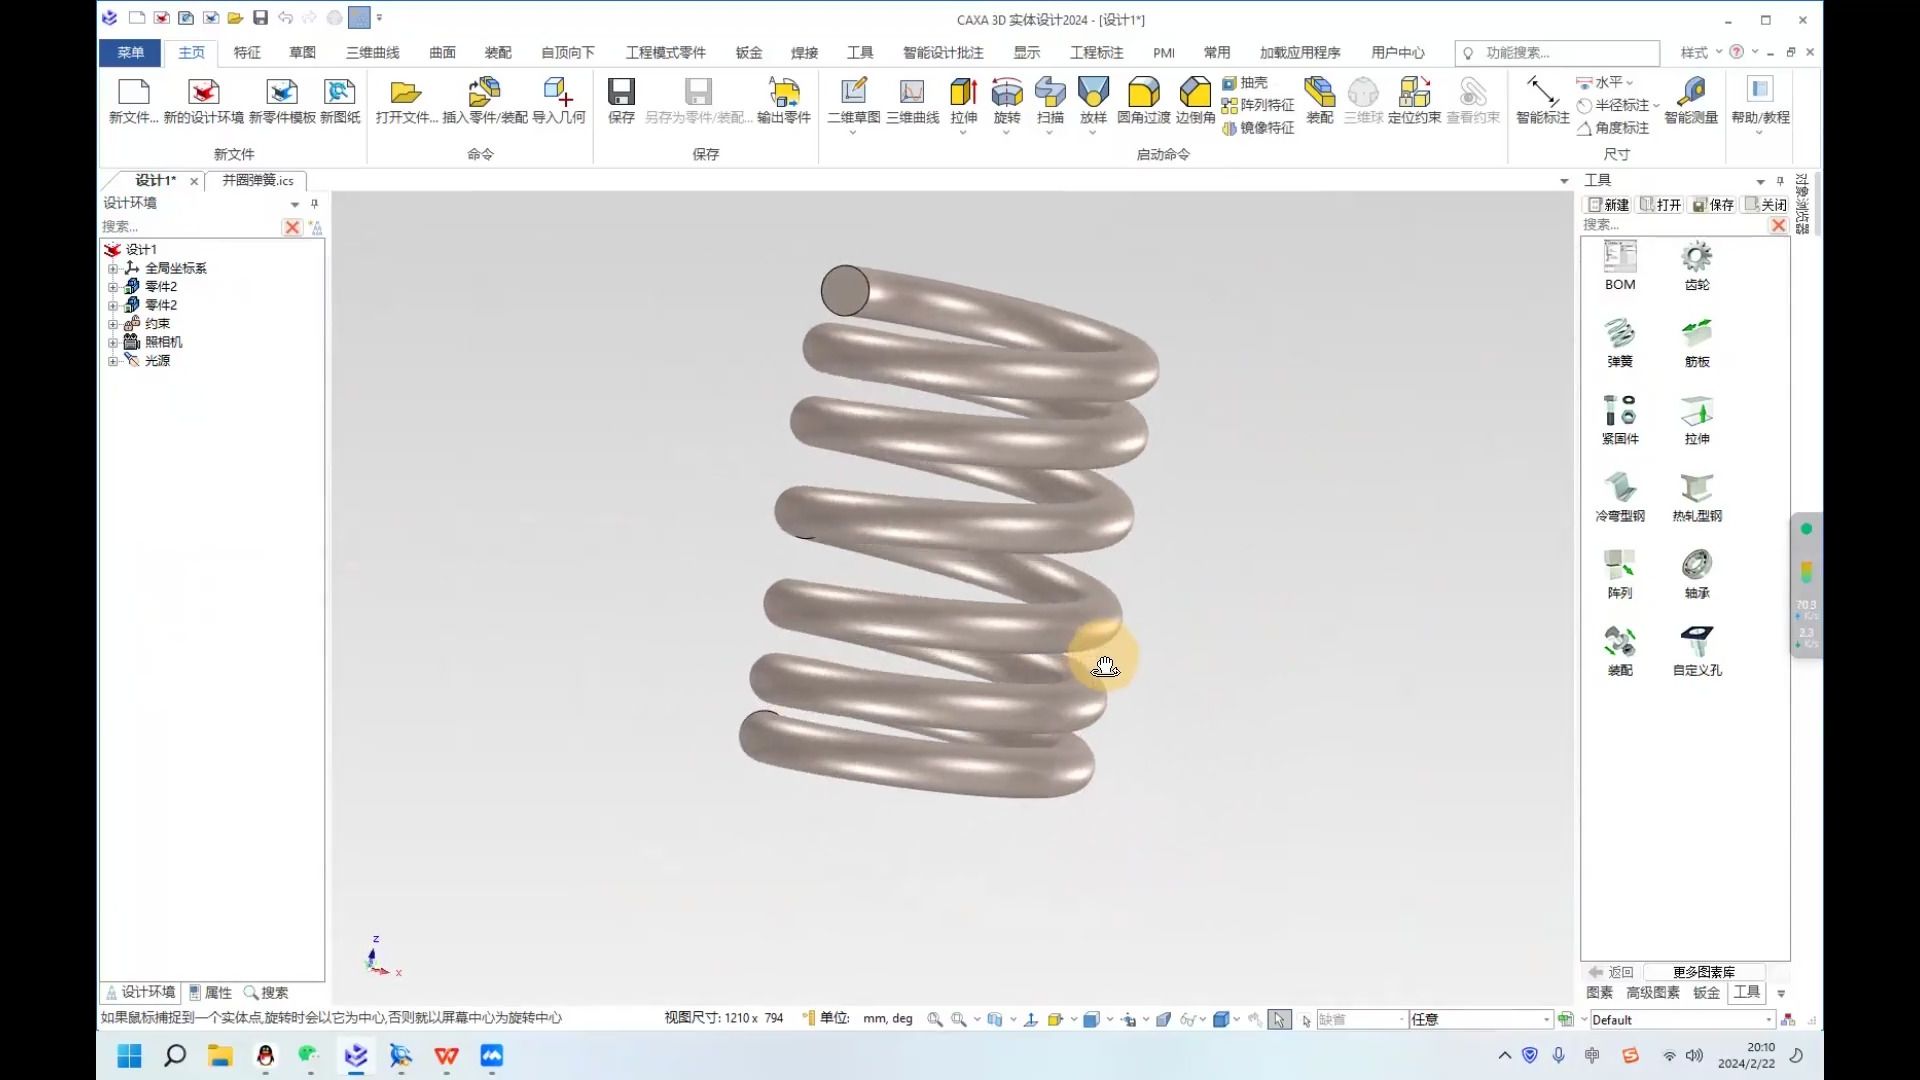Switch to the 属性 properties panel tab

pos(210,992)
